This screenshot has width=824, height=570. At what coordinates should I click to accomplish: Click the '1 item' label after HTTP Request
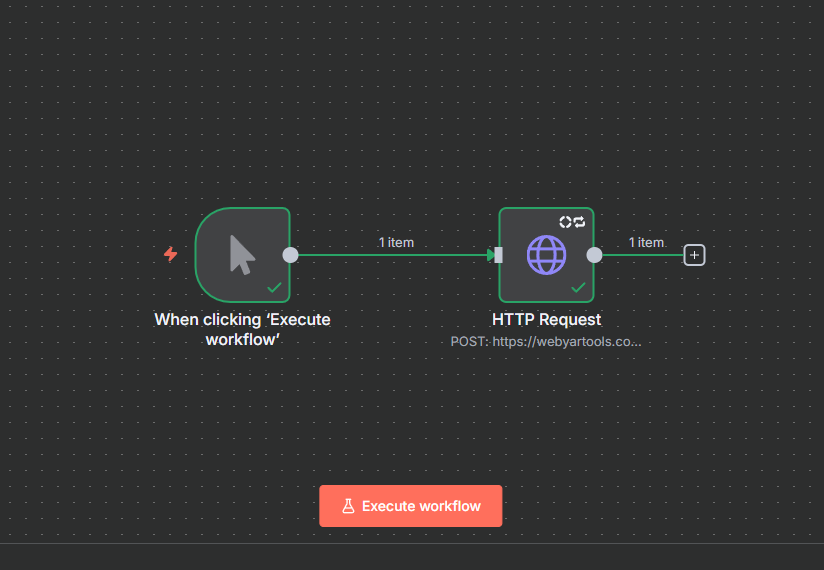pos(646,242)
